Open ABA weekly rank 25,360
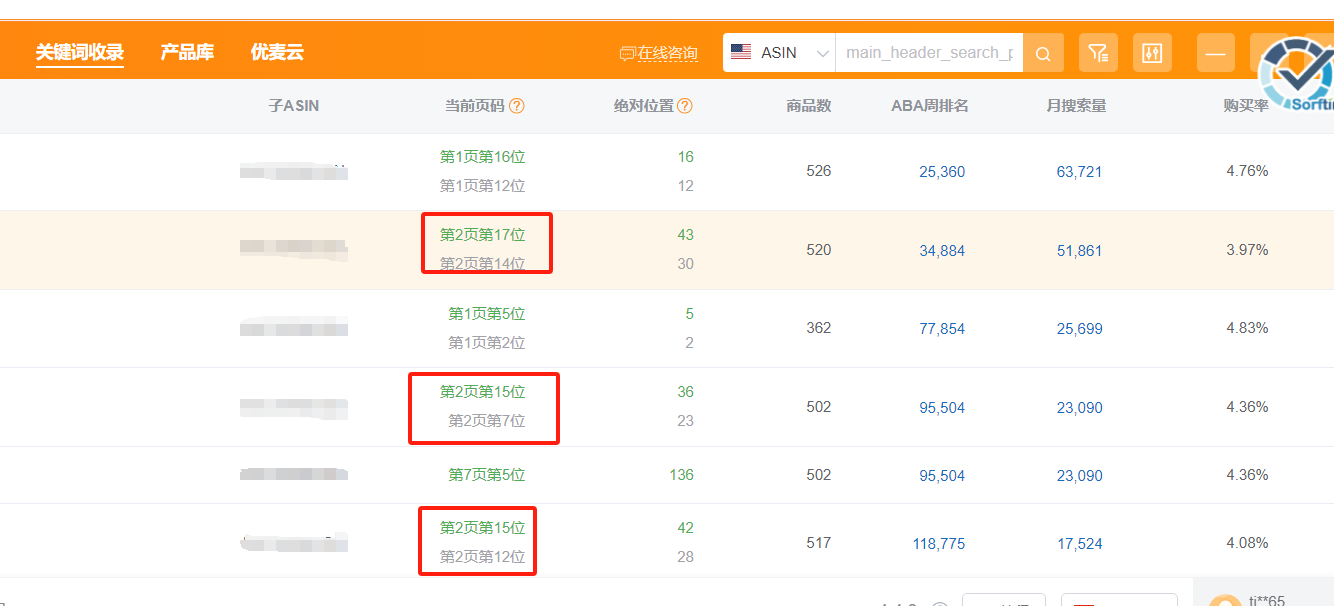The image size is (1334, 606). [x=942, y=172]
